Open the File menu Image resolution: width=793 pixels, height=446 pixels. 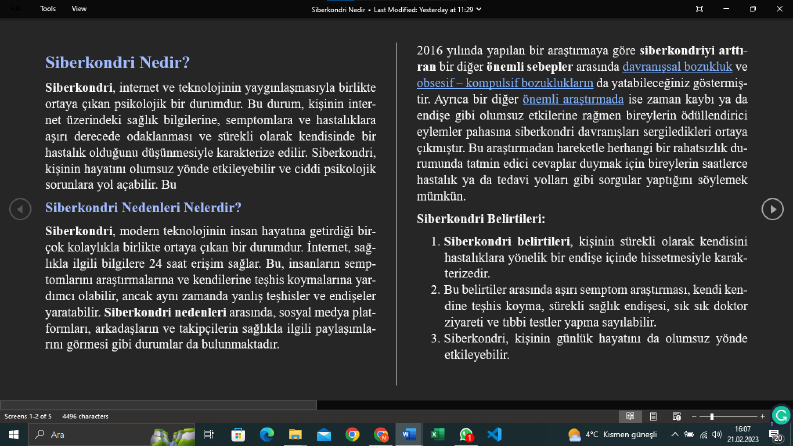[x=16, y=9]
